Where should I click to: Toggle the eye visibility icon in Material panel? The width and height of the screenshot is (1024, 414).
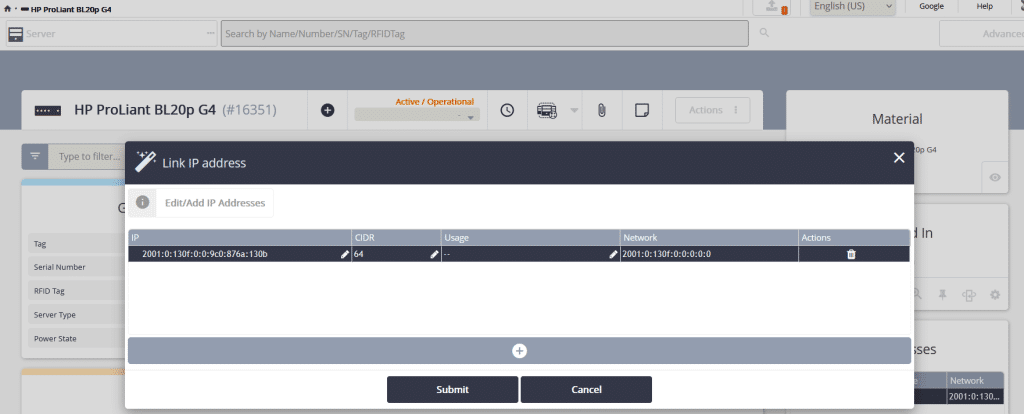pyautogui.click(x=994, y=177)
